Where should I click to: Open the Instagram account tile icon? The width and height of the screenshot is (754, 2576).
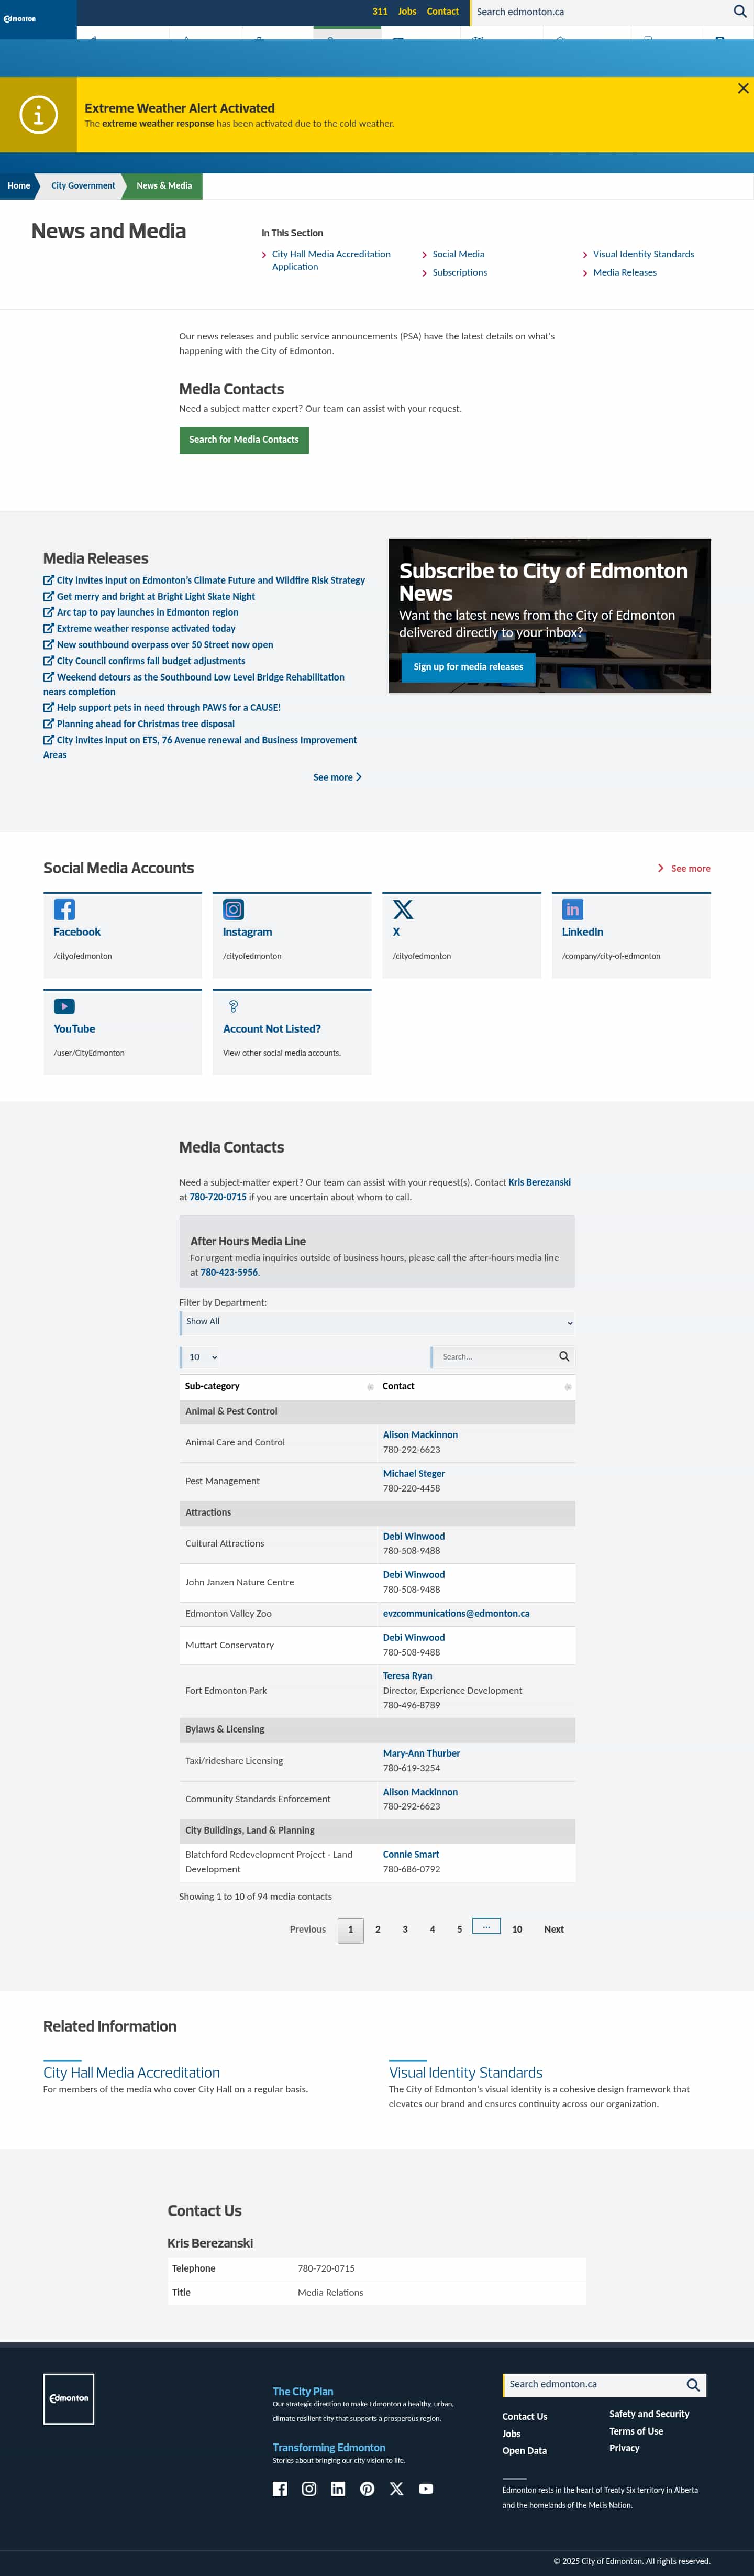click(x=233, y=909)
